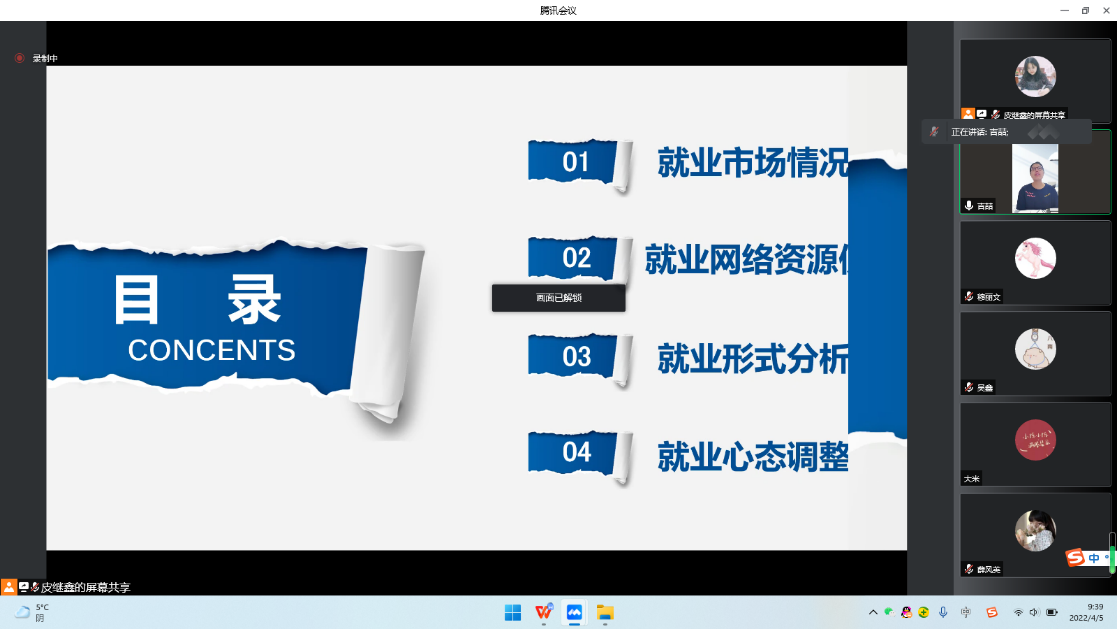The width and height of the screenshot is (1117, 629).
Task: Select the speaking participant's video tile
Action: [1035, 177]
